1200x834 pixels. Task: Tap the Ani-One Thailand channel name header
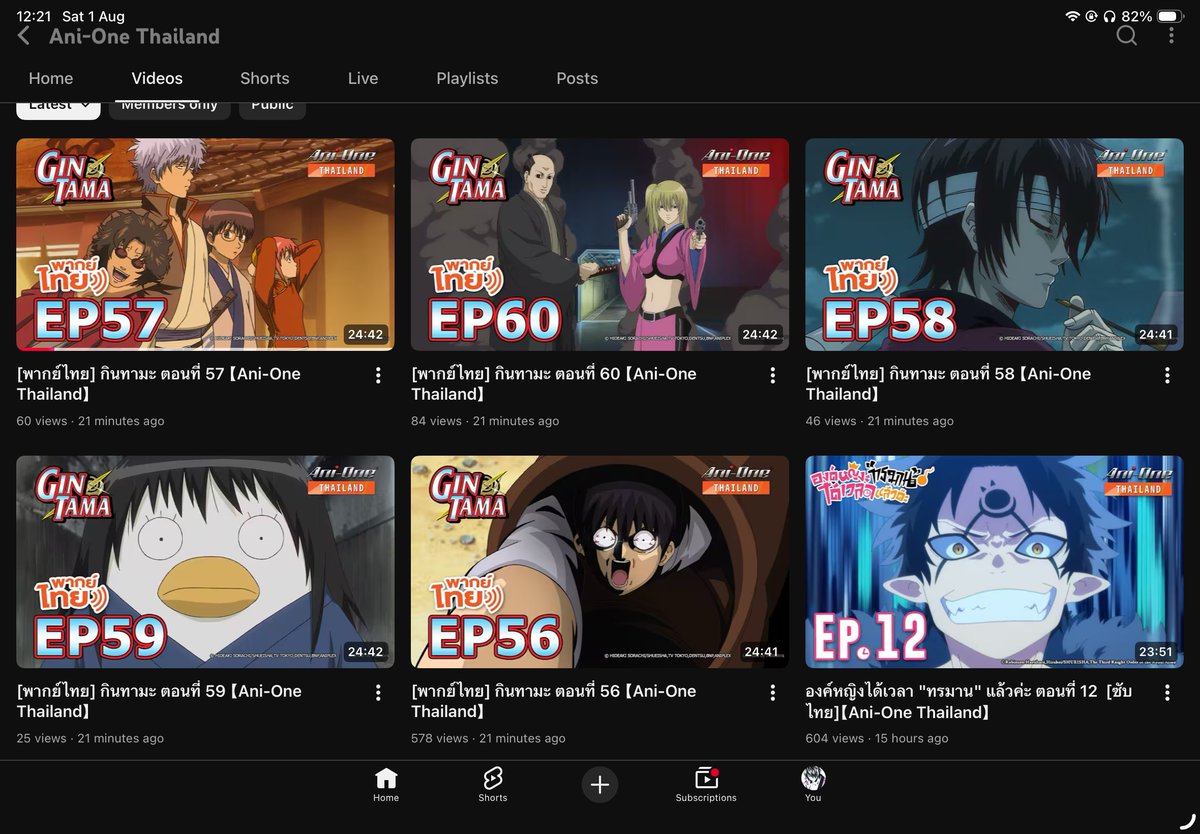135,37
